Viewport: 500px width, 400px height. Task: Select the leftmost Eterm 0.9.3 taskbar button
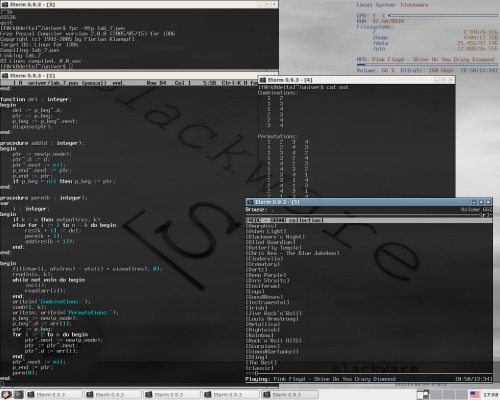point(54,395)
